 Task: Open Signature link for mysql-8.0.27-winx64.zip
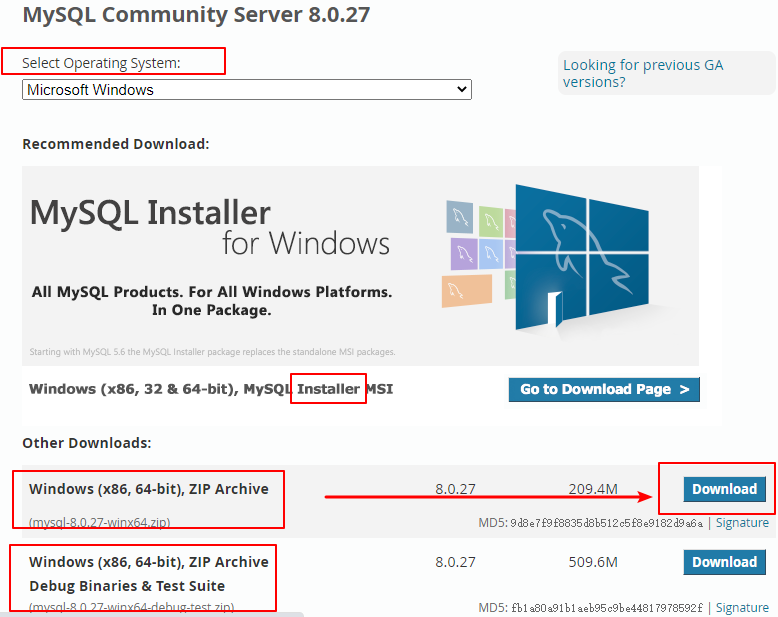(x=742, y=523)
